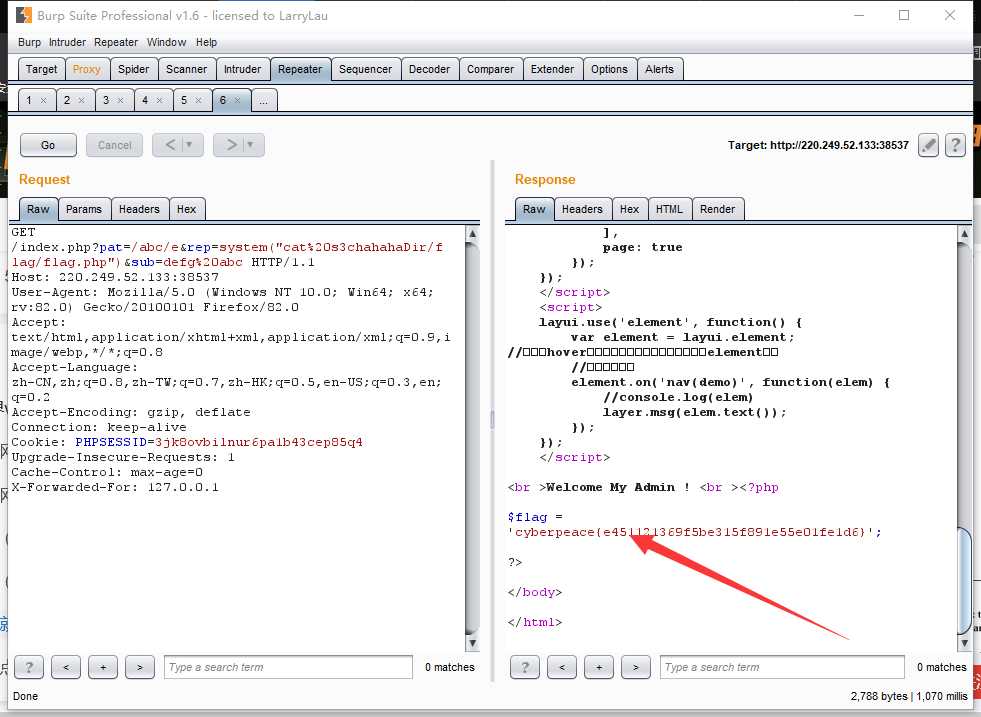
Task: Select the response HTML tab
Action: 669,209
